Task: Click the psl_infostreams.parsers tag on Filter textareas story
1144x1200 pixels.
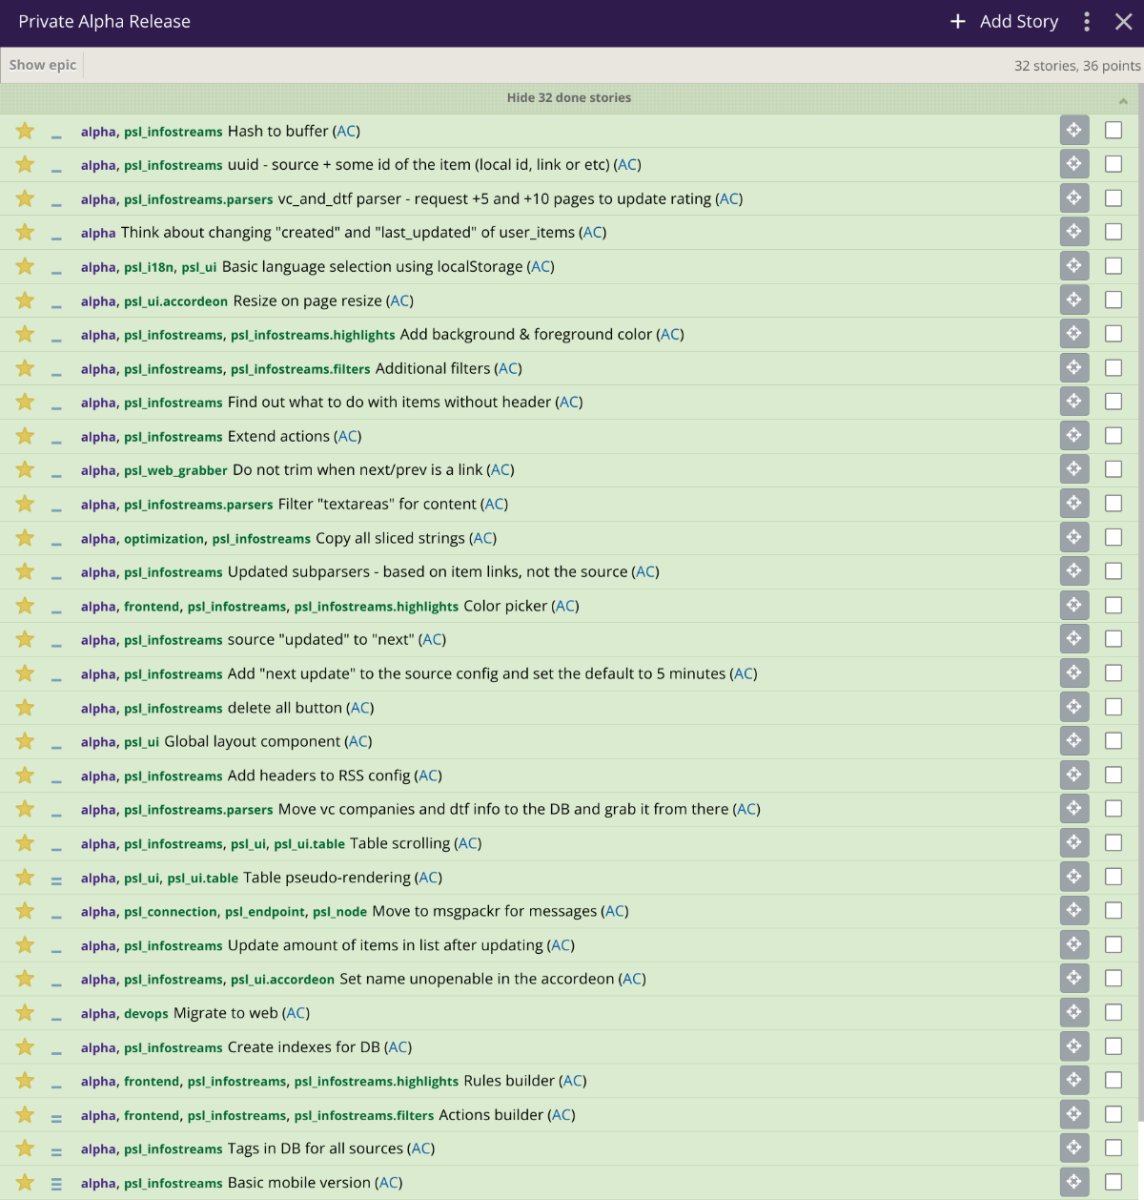Action: [x=198, y=505]
